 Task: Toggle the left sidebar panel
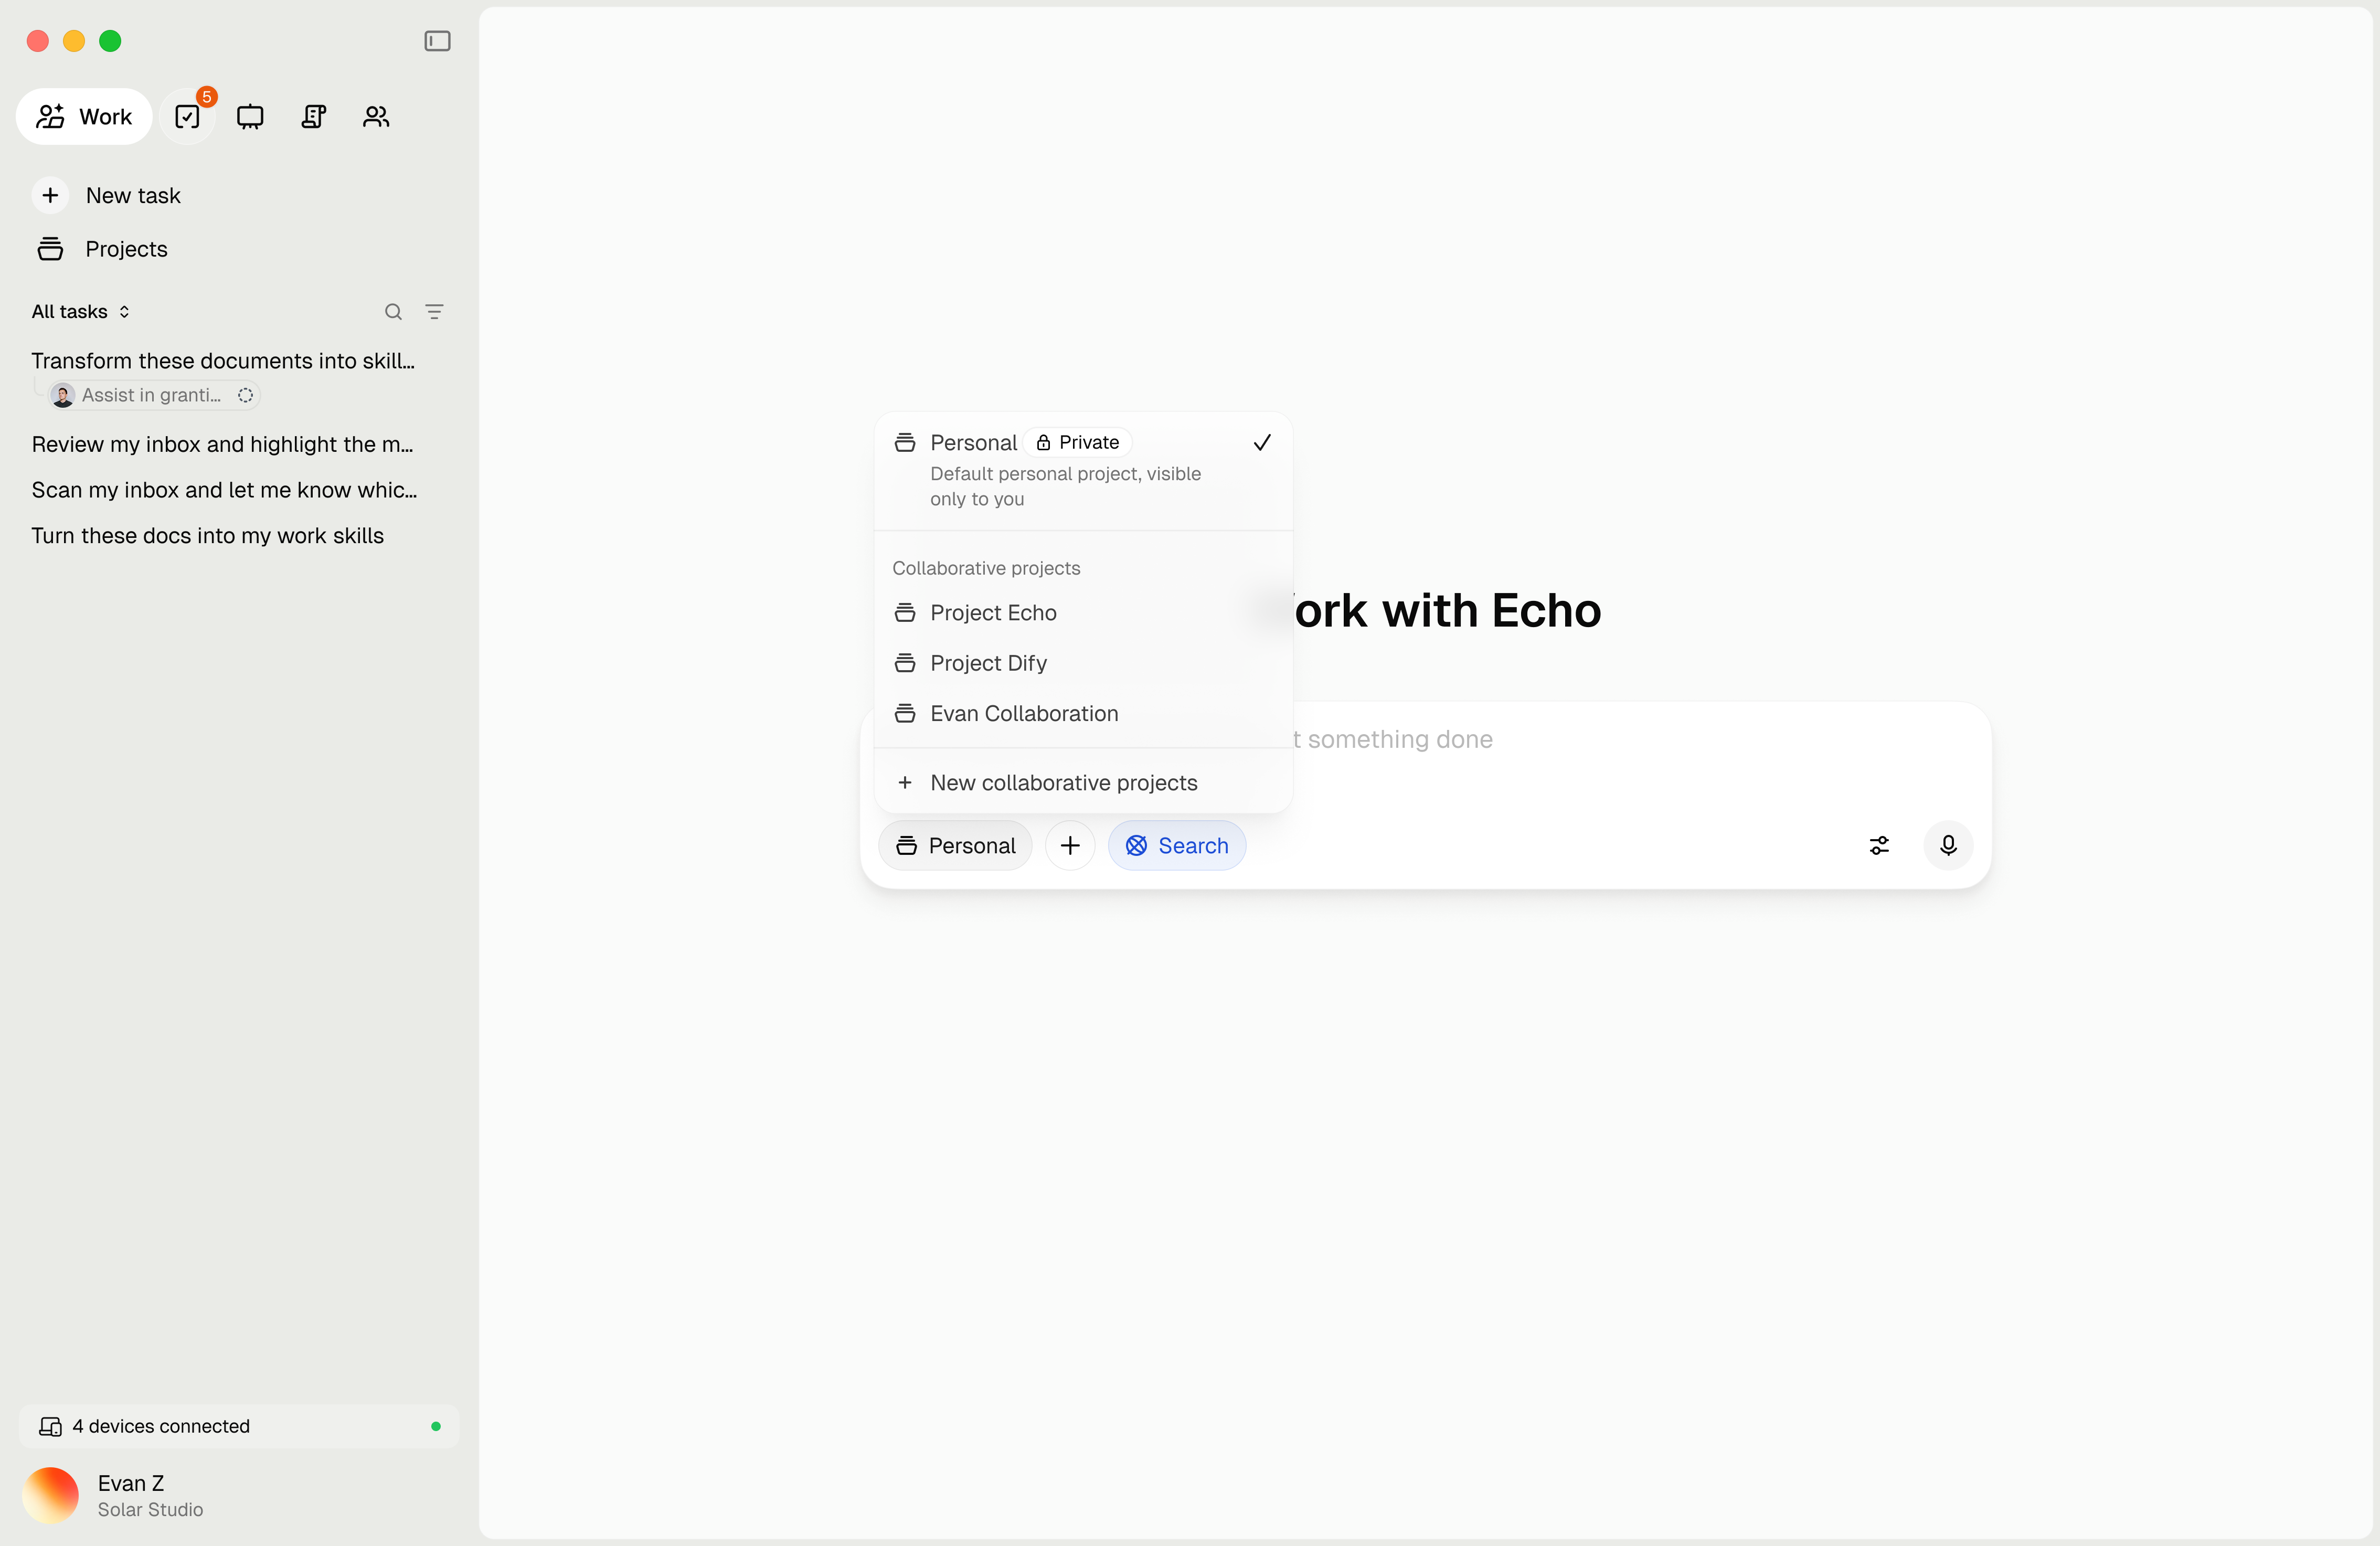click(x=437, y=41)
